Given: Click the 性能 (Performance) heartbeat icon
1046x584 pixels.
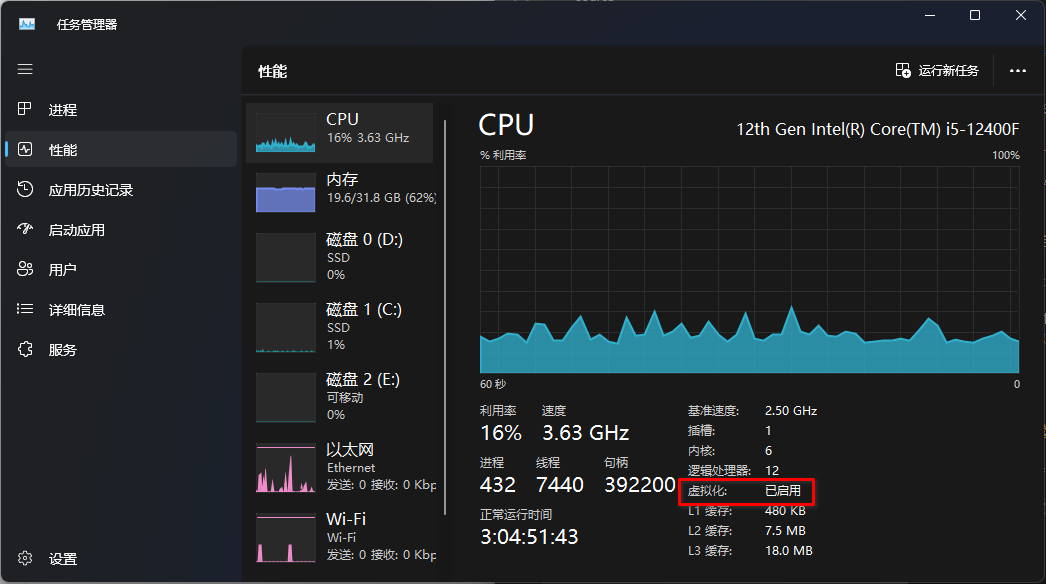Looking at the screenshot, I should tap(26, 150).
